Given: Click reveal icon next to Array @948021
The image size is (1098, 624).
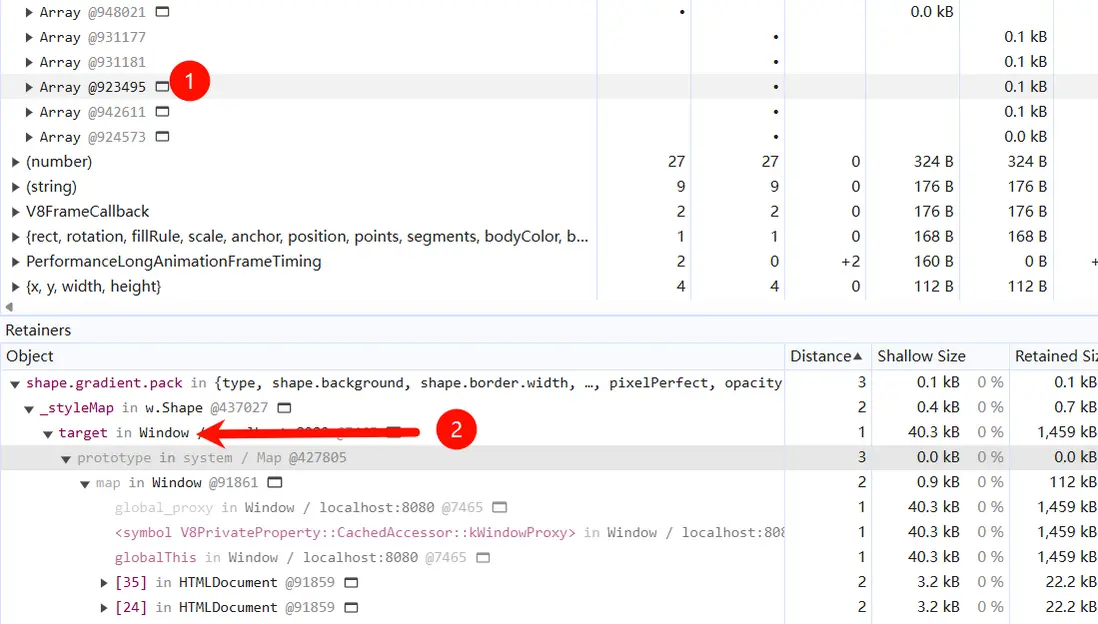Looking at the screenshot, I should (162, 12).
